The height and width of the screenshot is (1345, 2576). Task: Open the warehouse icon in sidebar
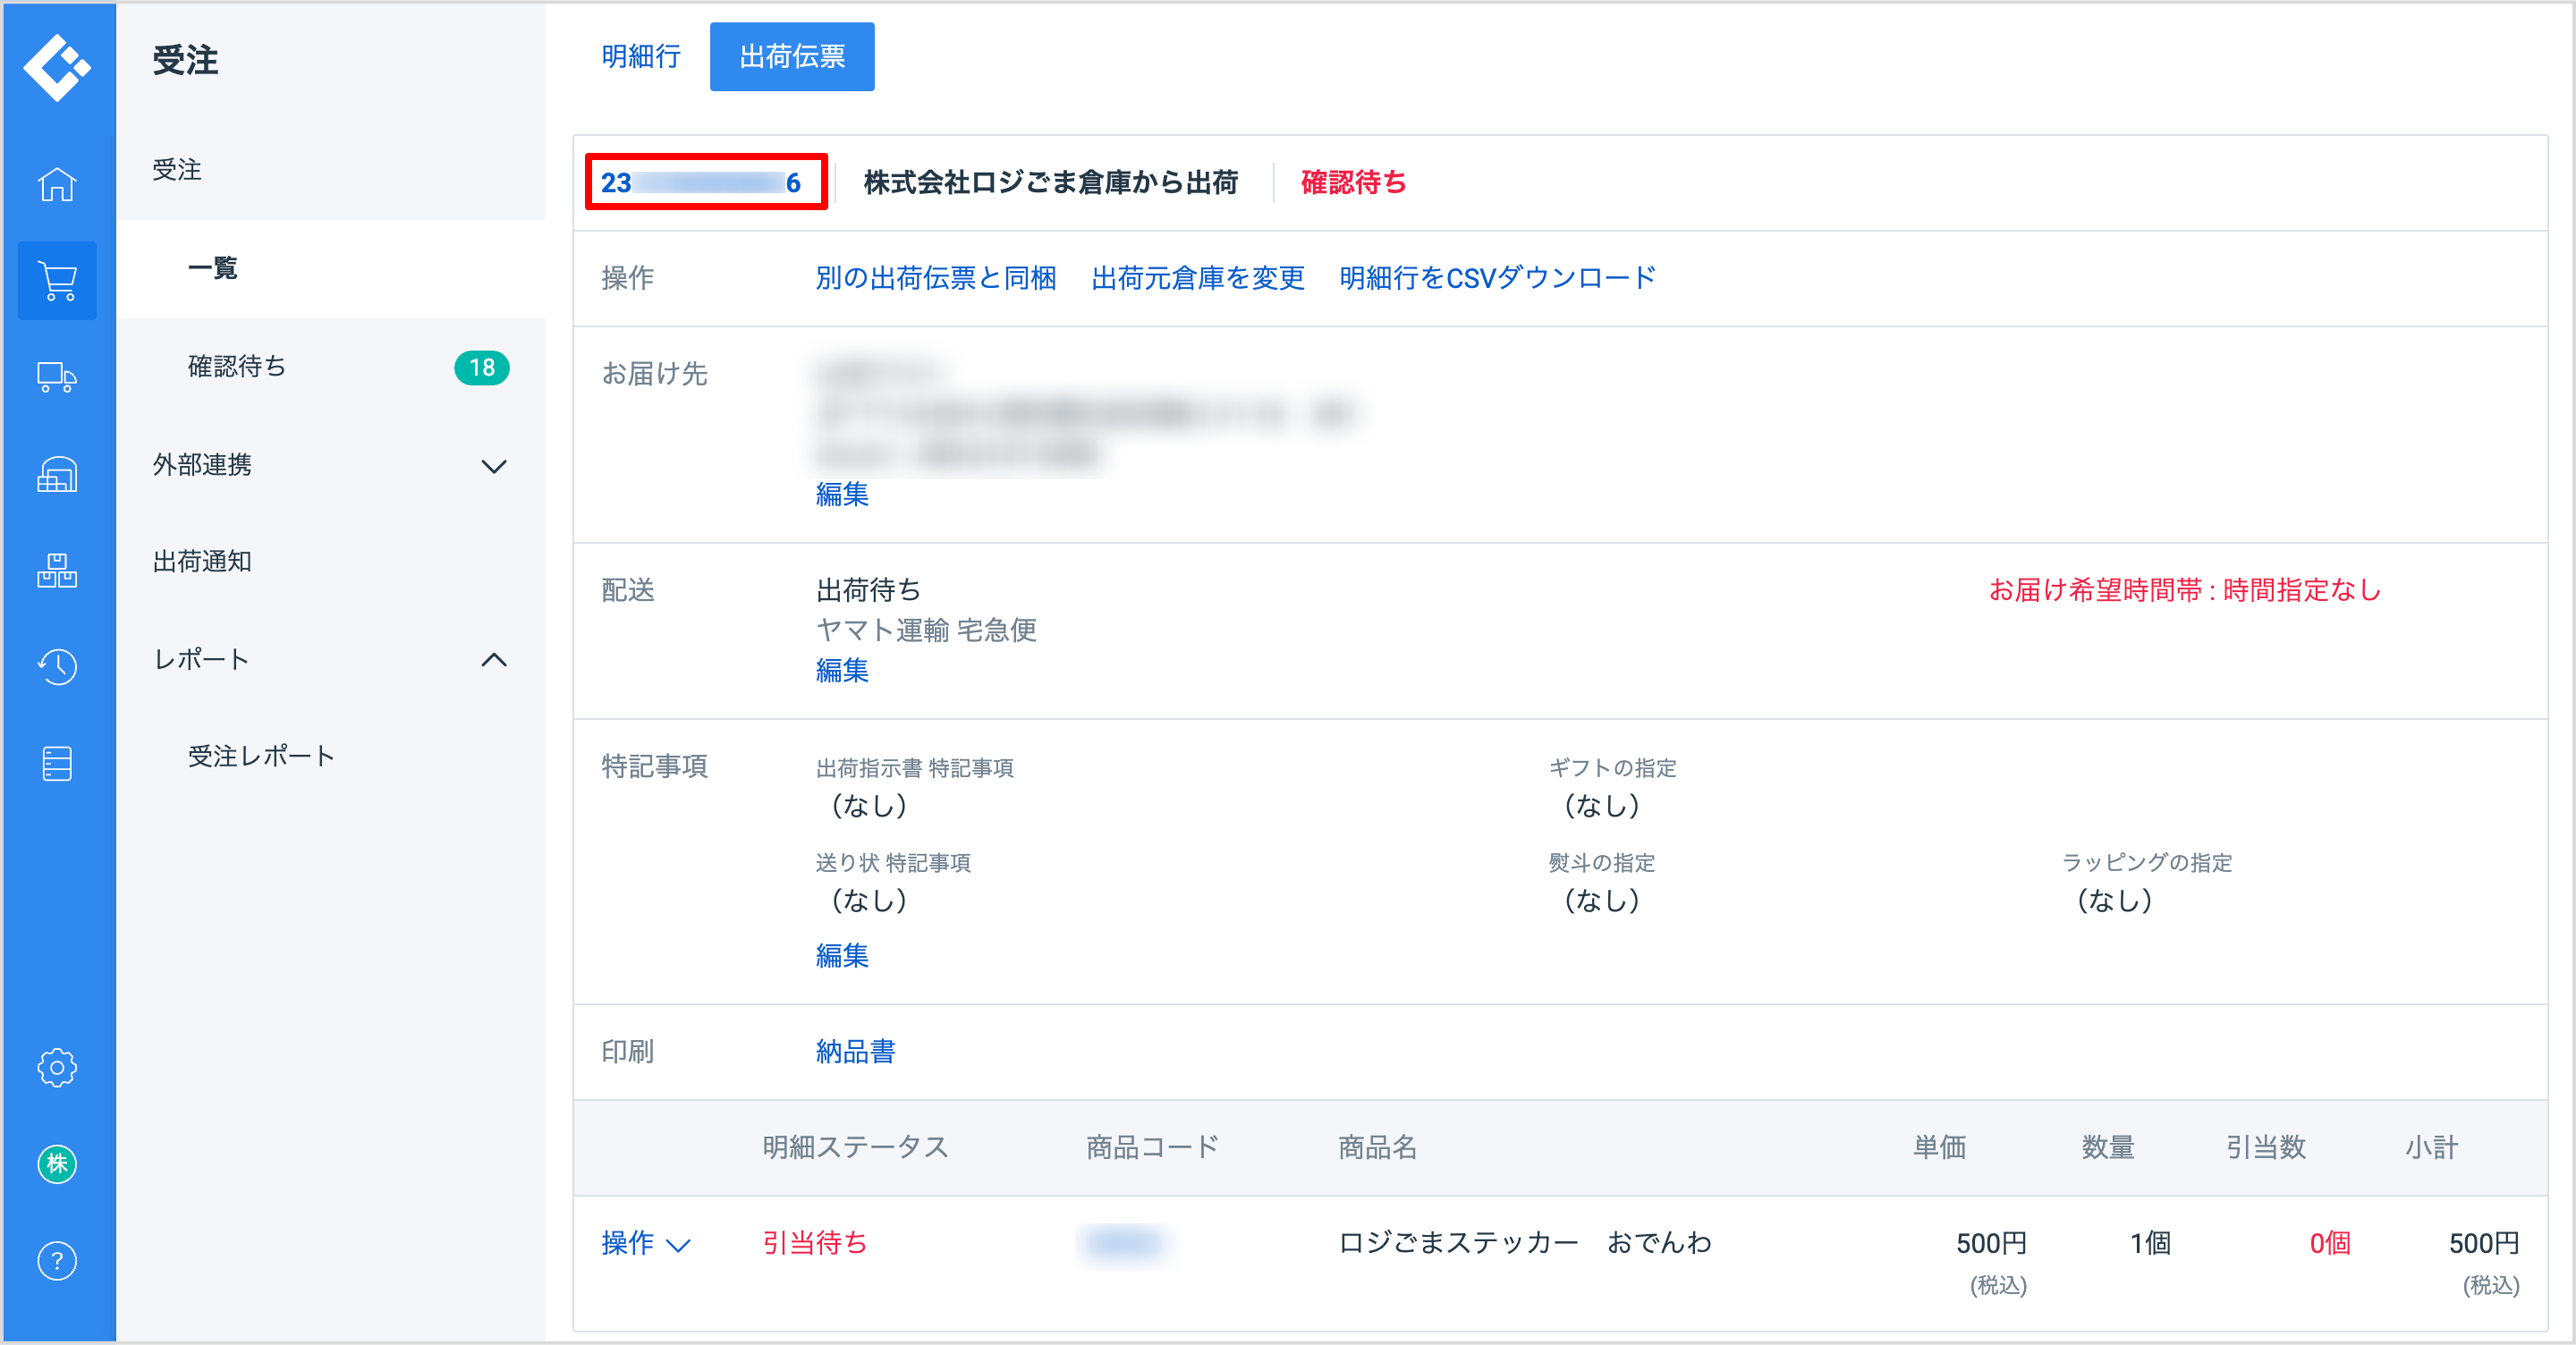(x=57, y=474)
